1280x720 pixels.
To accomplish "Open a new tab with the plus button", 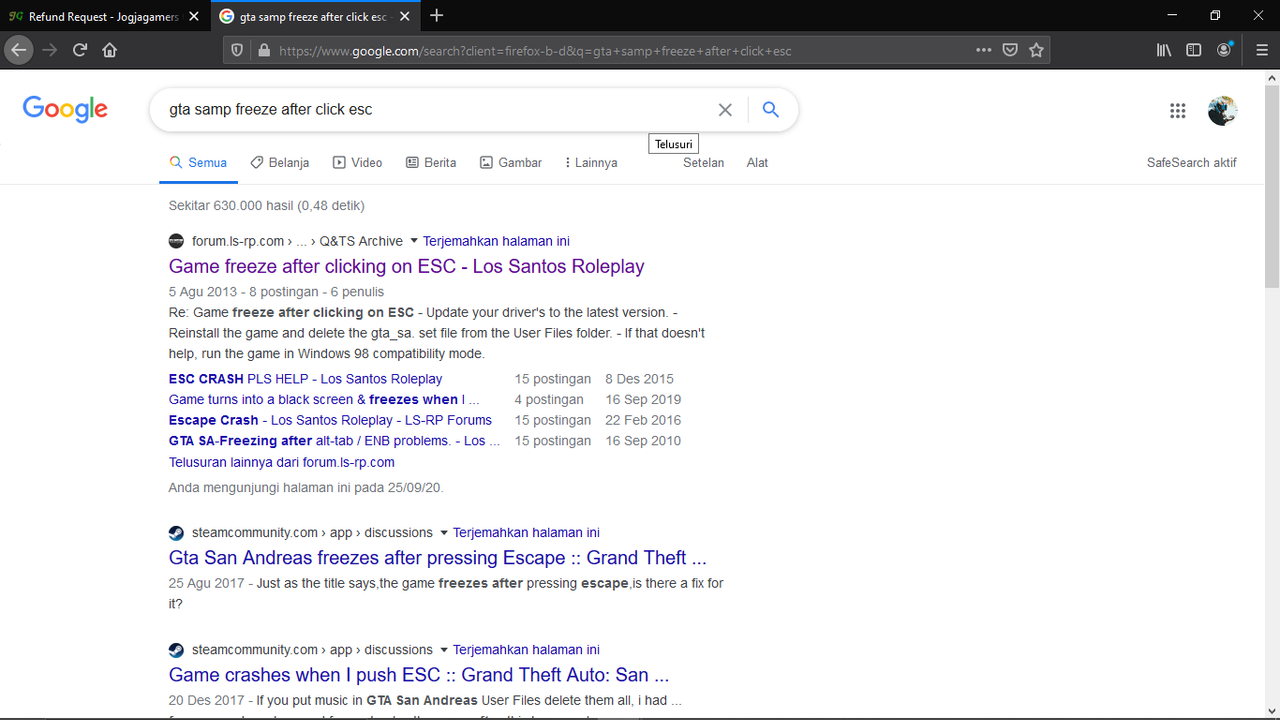I will 437,16.
